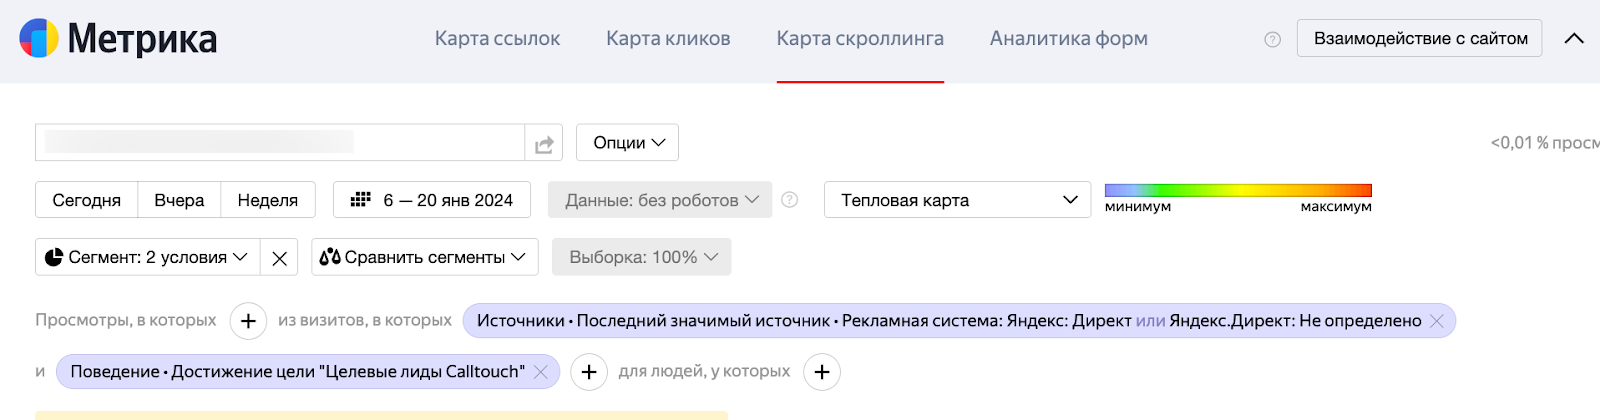
Task: Open the calendar date range 6 — 20 янв 2024
Action: (x=432, y=200)
